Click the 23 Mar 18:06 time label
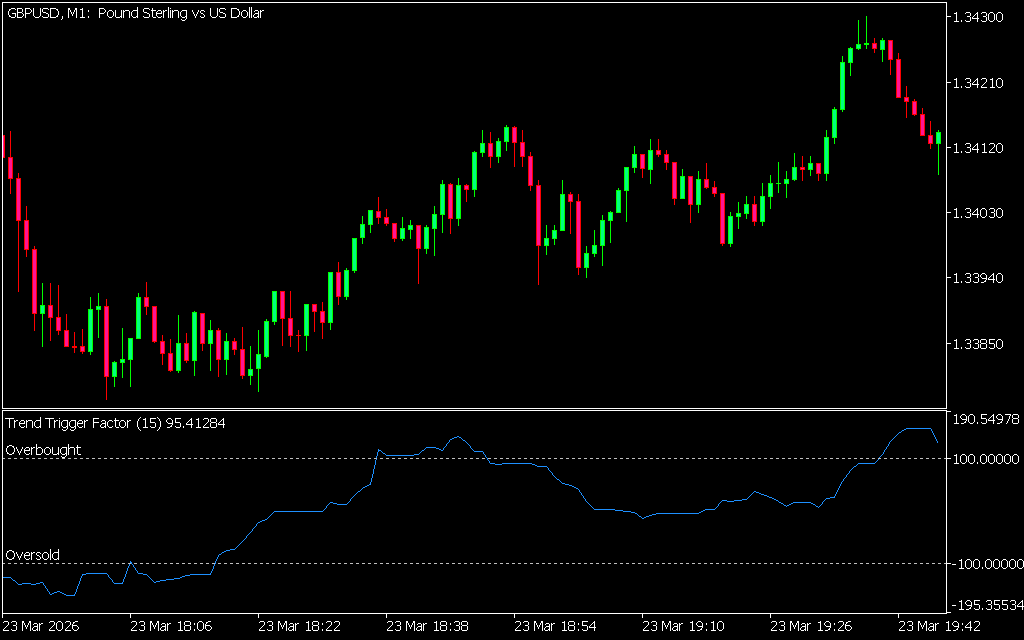This screenshot has width=1024, height=640. pyautogui.click(x=170, y=626)
